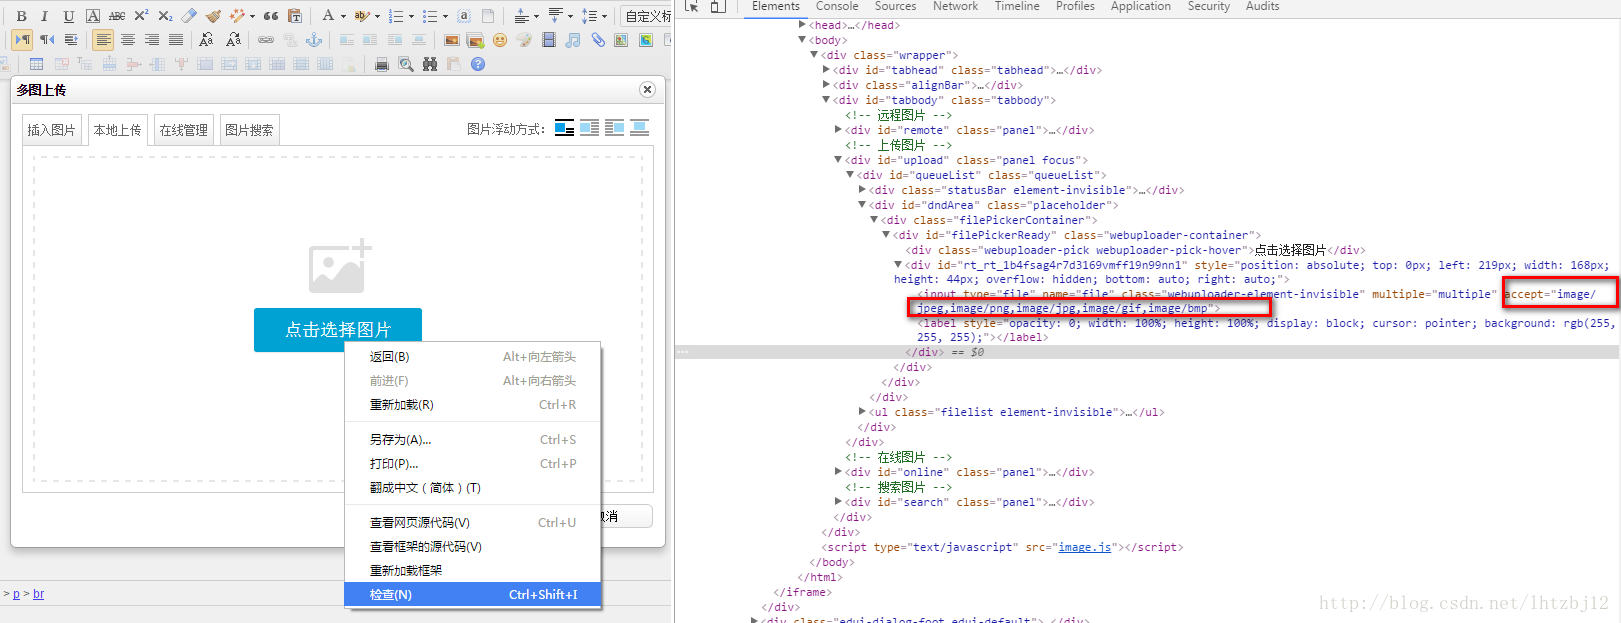The width and height of the screenshot is (1621, 623).
Task: Insert a blockquote with the quote icon
Action: (x=271, y=16)
